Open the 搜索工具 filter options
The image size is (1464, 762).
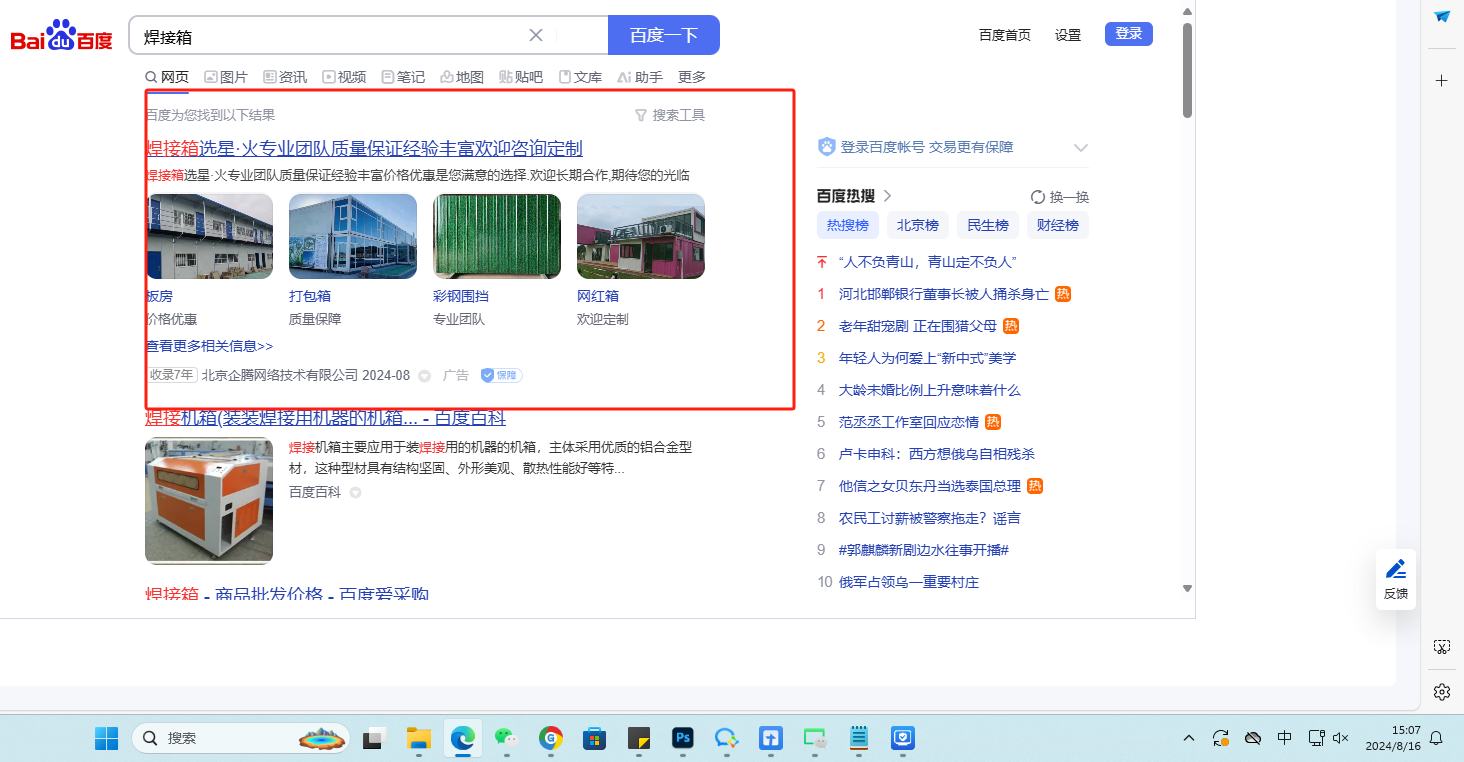pos(670,115)
